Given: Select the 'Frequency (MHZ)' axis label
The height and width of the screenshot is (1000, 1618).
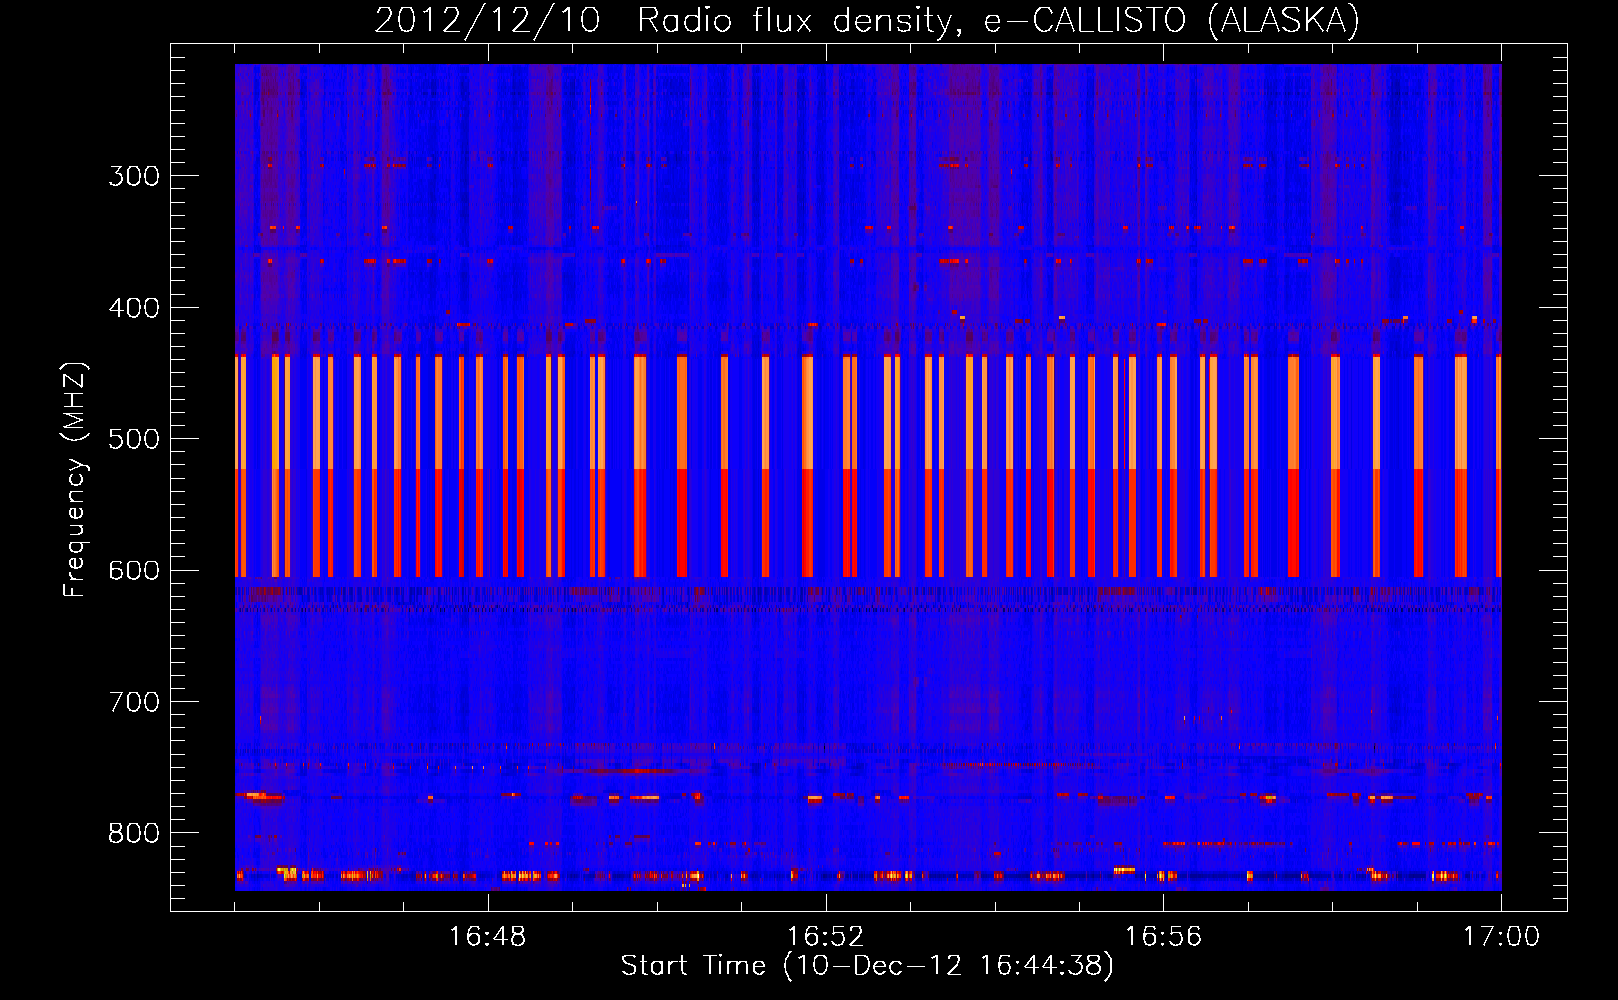Looking at the screenshot, I should point(75,480).
